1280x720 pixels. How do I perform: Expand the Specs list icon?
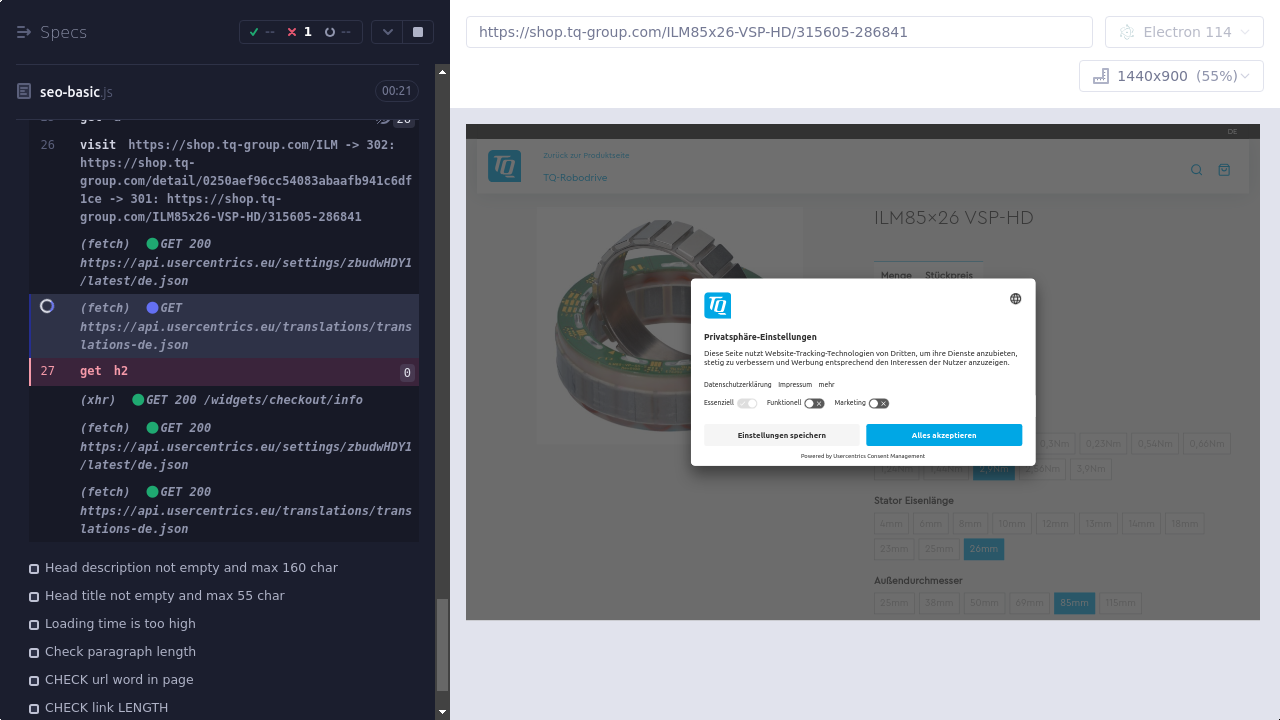click(24, 32)
